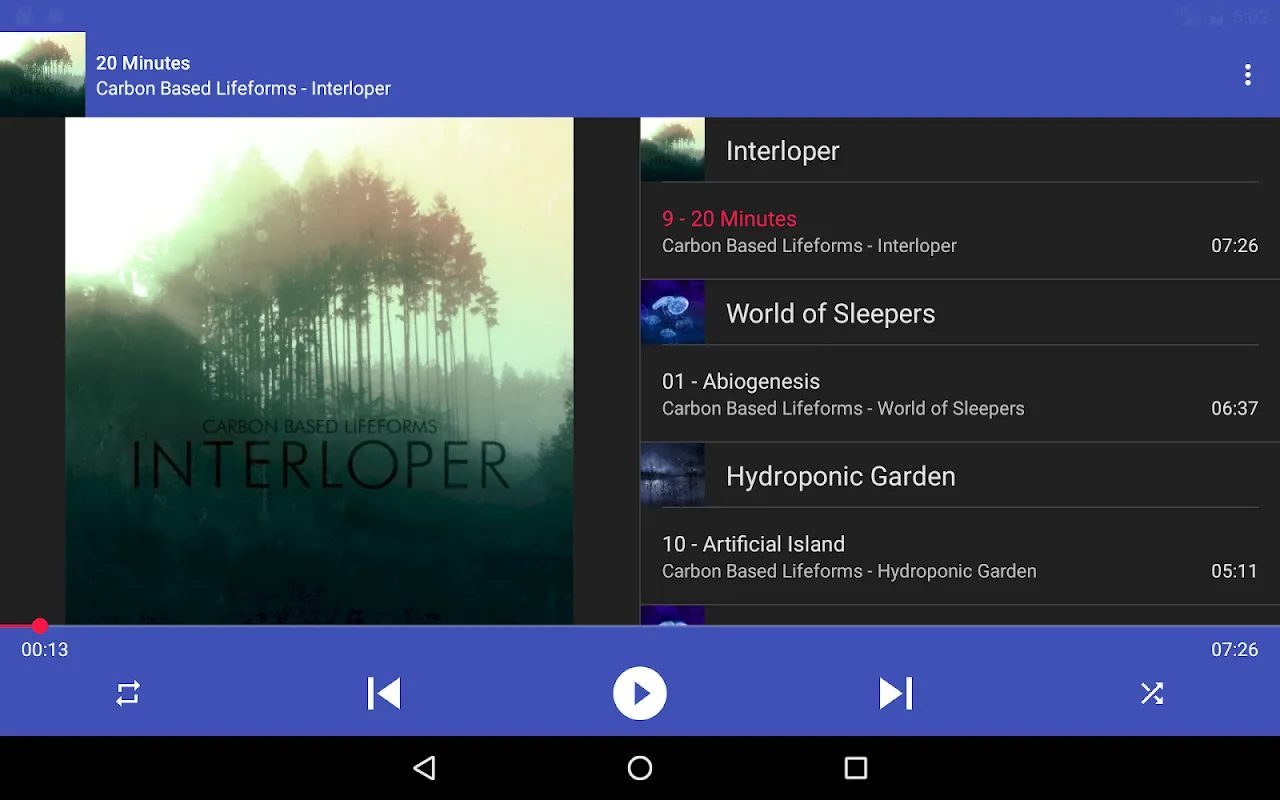Skip to previous track
The image size is (1280, 800).
click(x=384, y=693)
